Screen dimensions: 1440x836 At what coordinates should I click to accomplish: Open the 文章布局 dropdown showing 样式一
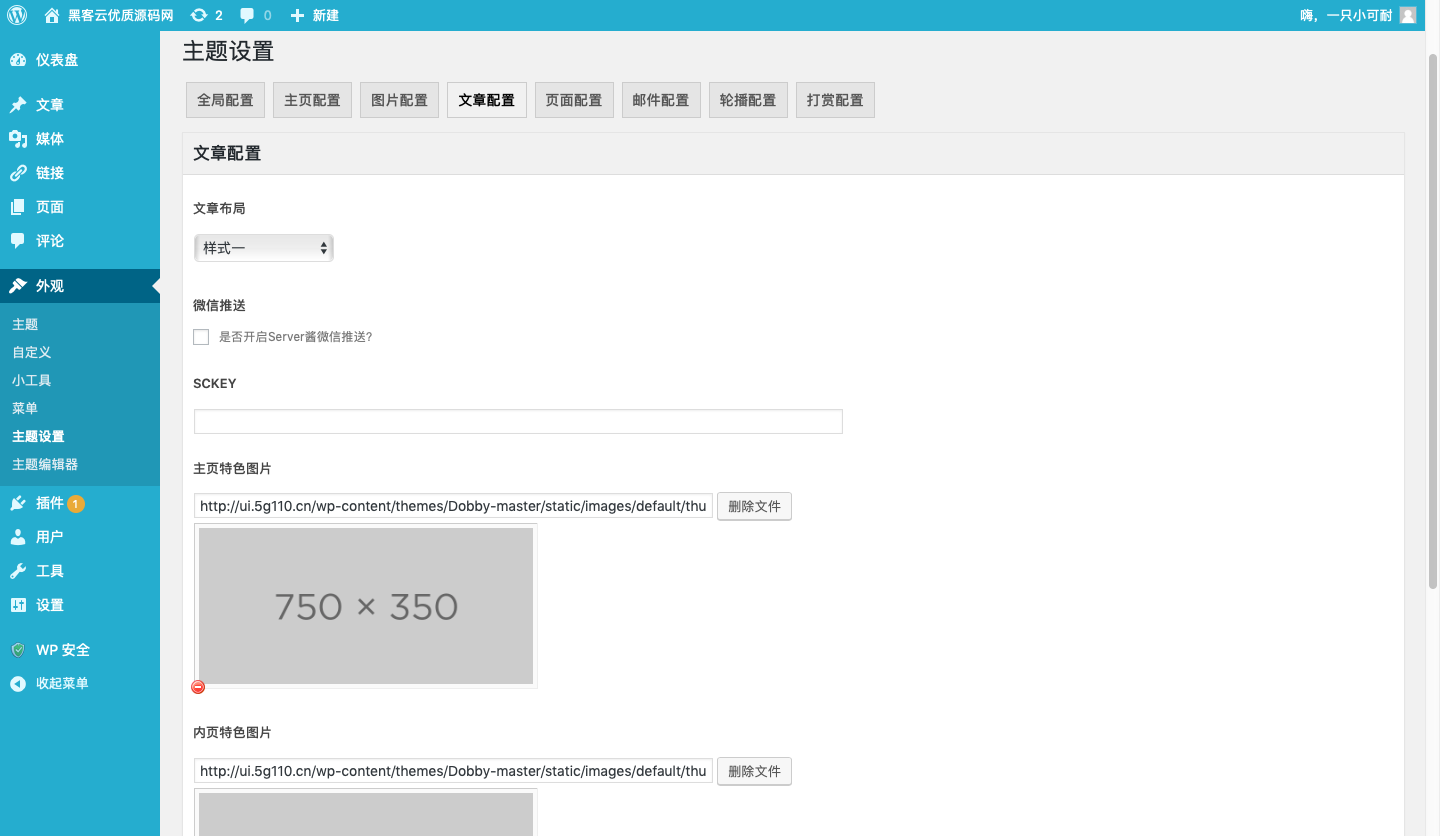[x=263, y=248]
